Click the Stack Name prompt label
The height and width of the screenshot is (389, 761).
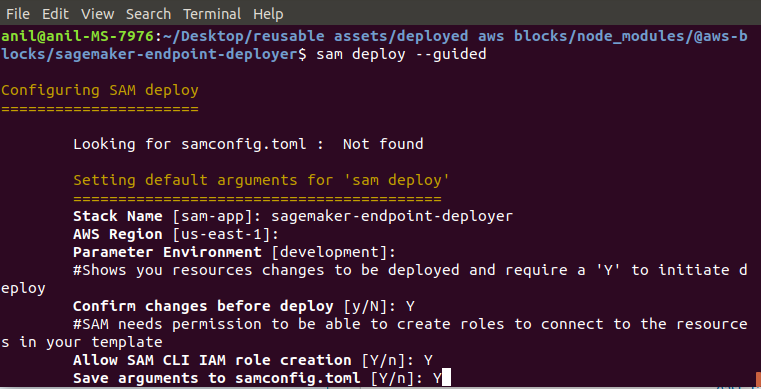click(x=118, y=216)
